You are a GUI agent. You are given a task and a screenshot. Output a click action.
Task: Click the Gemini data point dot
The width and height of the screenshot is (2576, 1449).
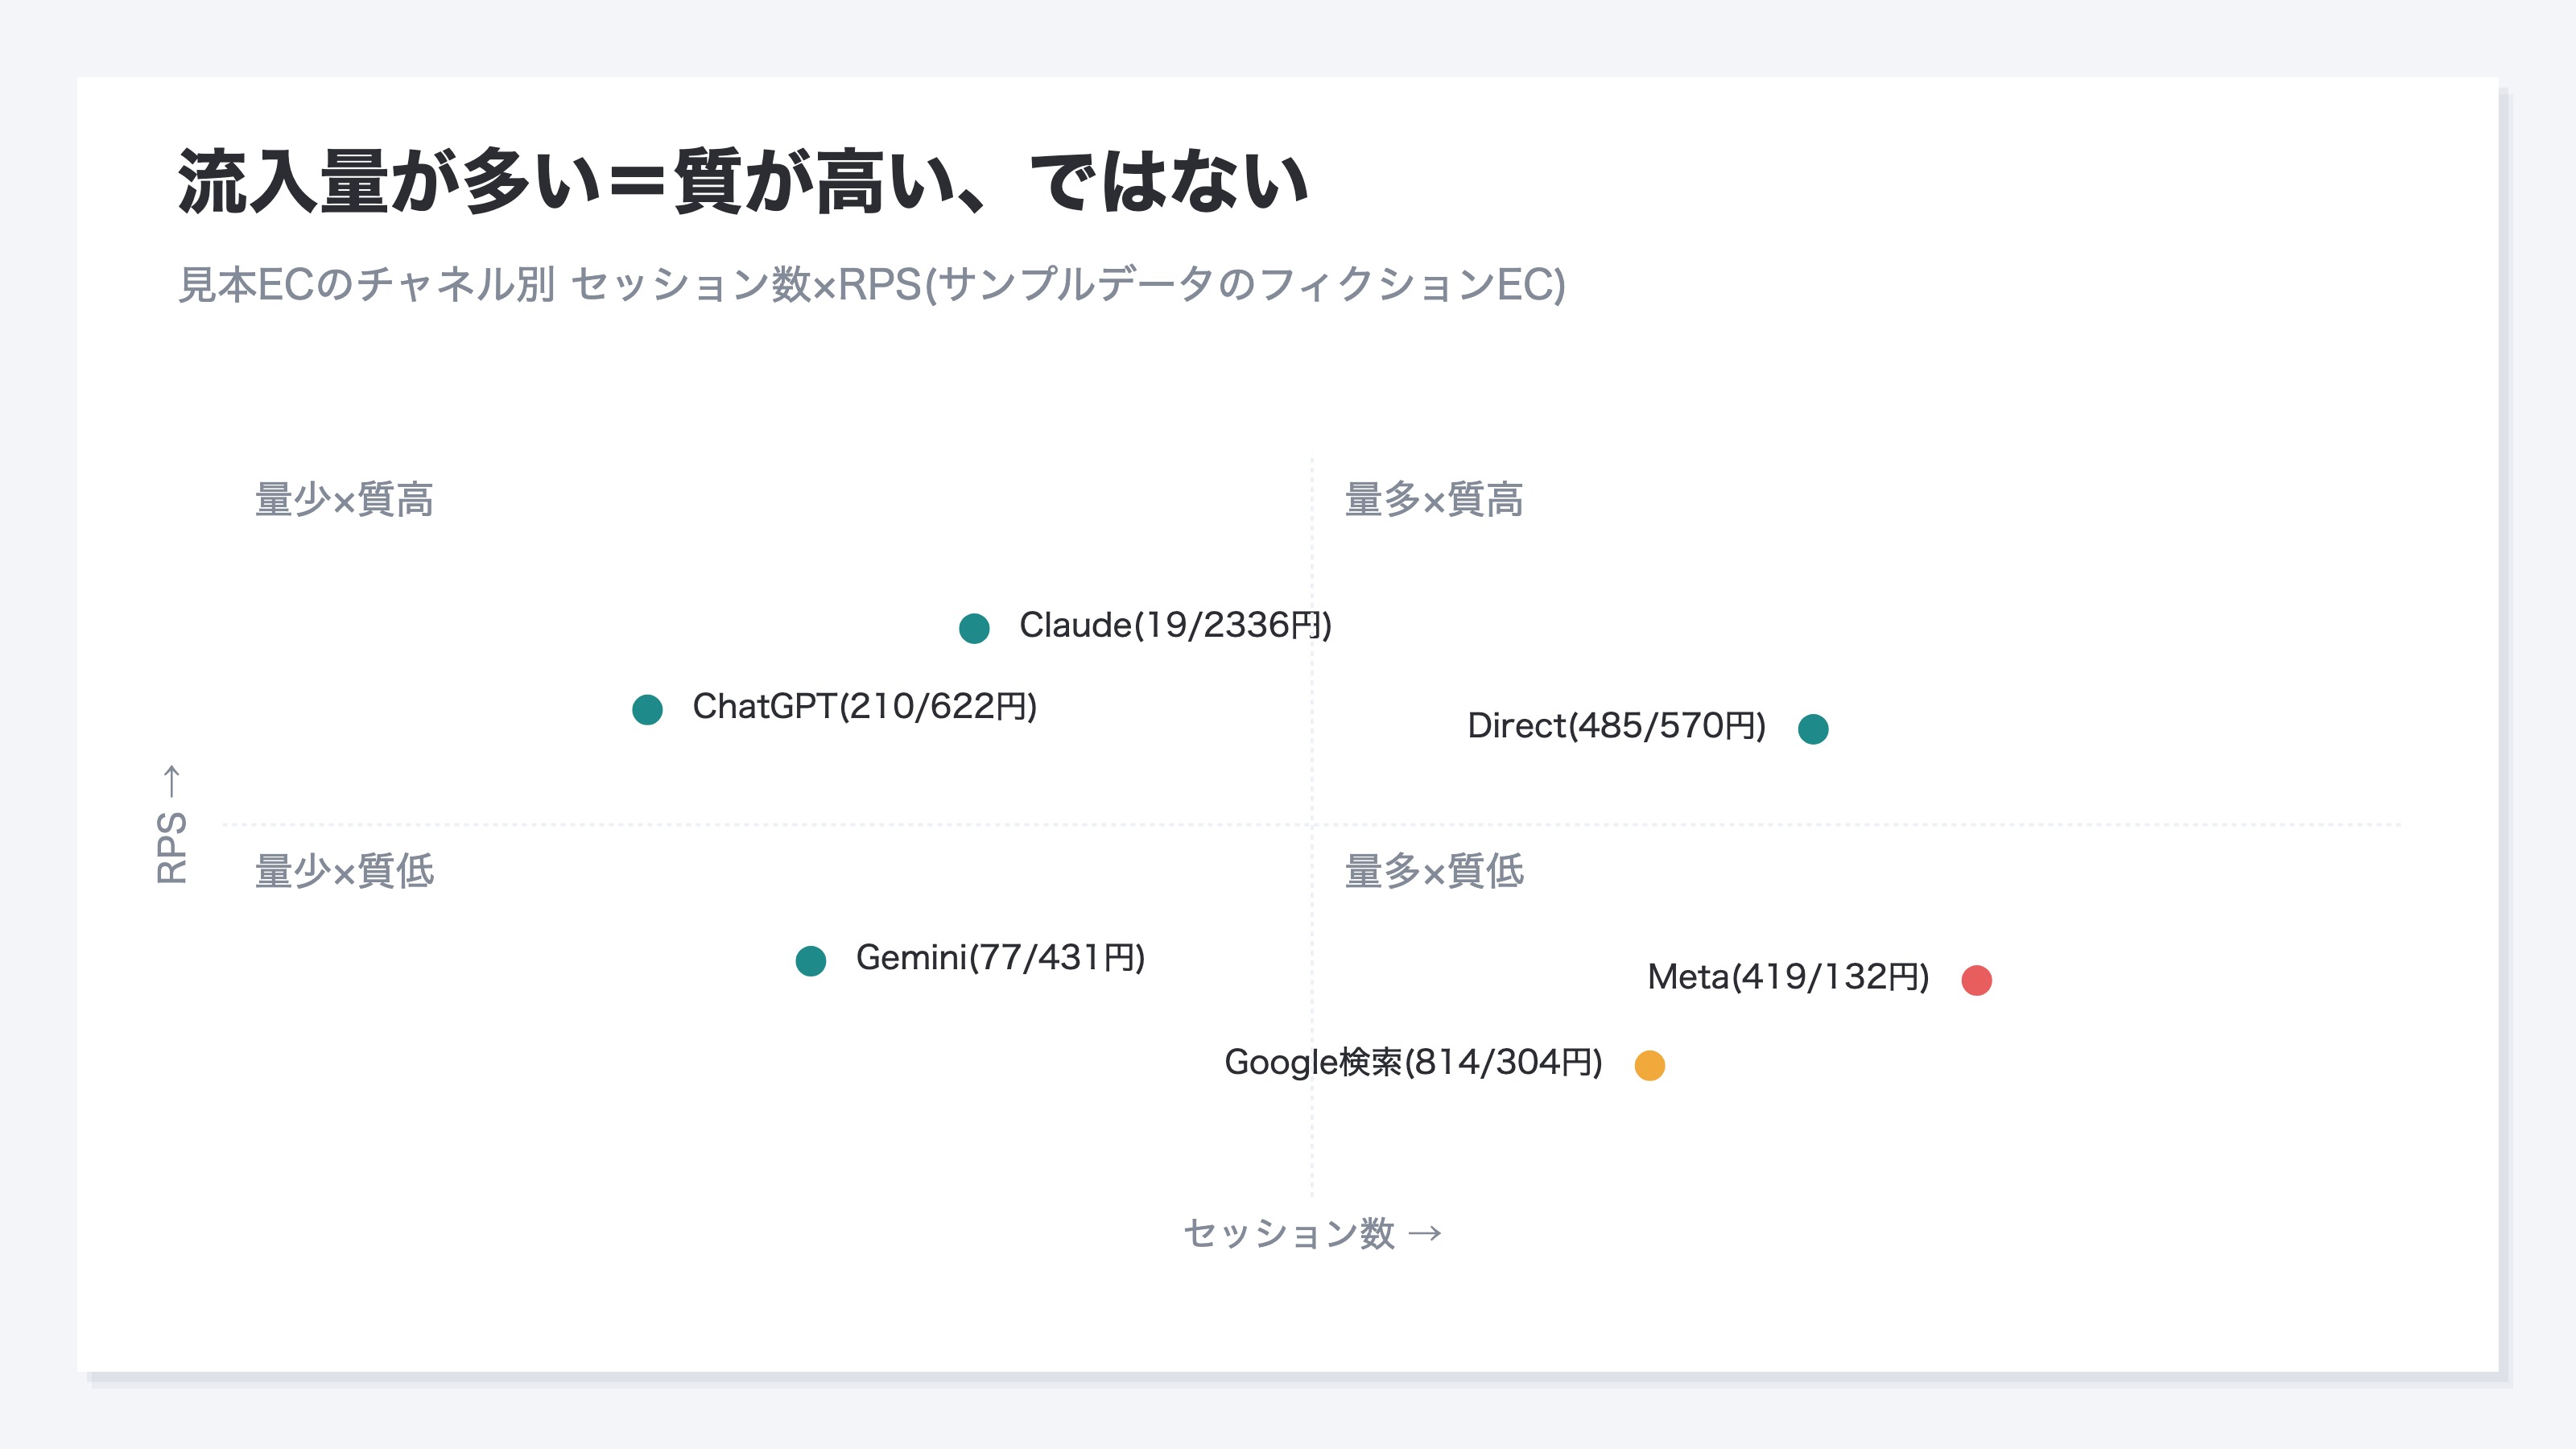(810, 961)
